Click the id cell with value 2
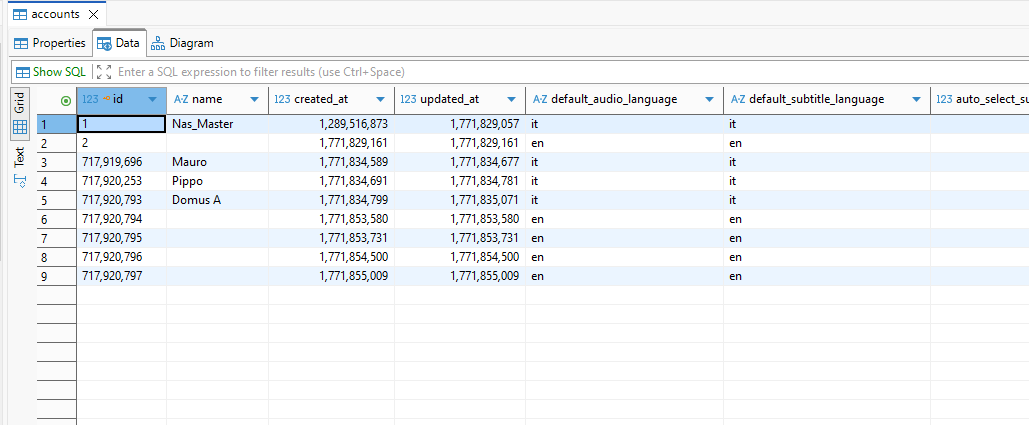 pyautogui.click(x=121, y=142)
